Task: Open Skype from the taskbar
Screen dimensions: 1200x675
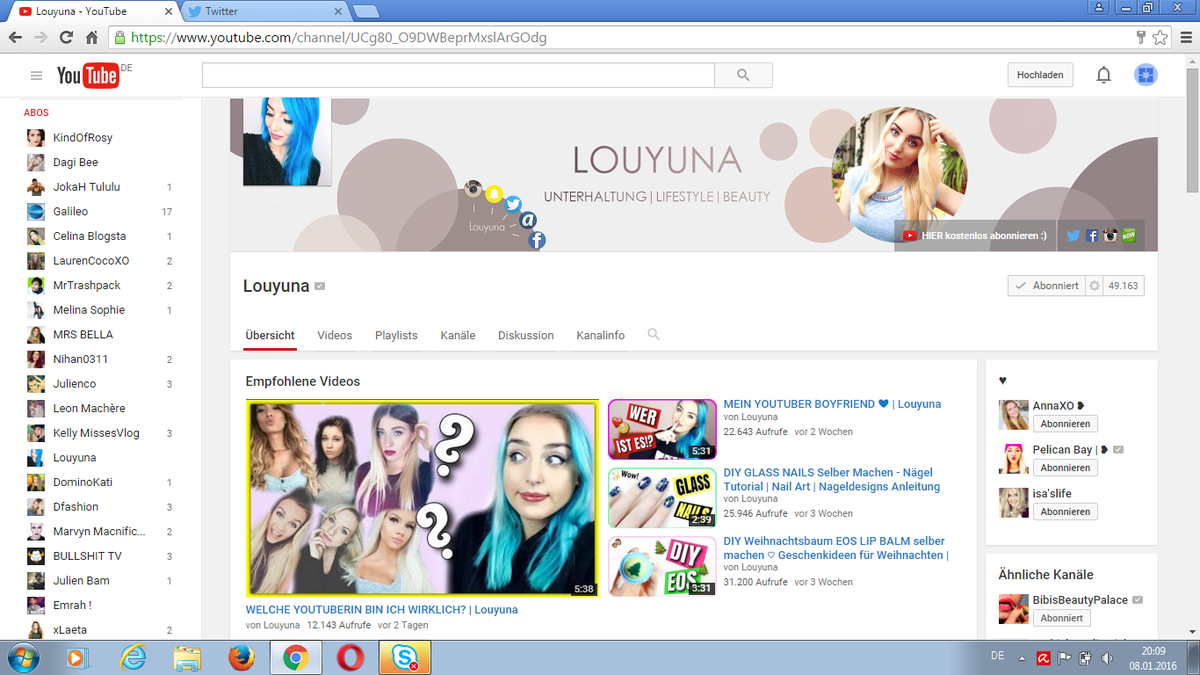Action: [x=404, y=657]
